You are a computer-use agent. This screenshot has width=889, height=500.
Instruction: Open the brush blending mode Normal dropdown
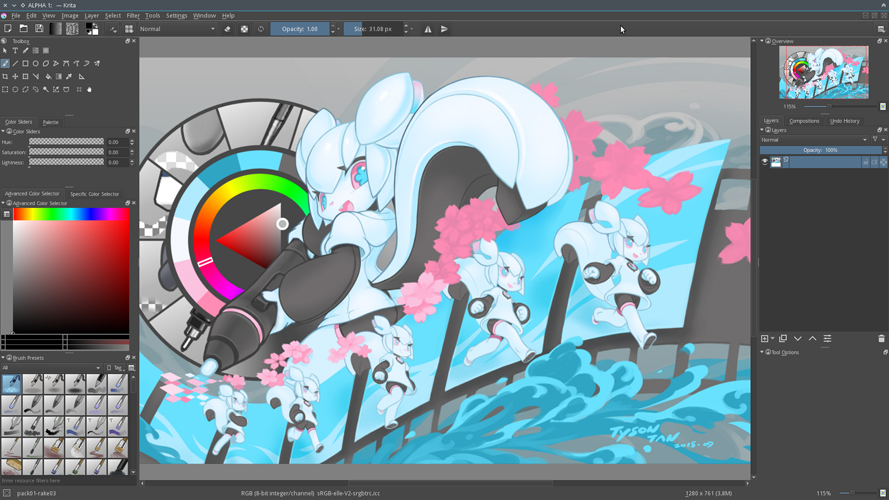[177, 29]
